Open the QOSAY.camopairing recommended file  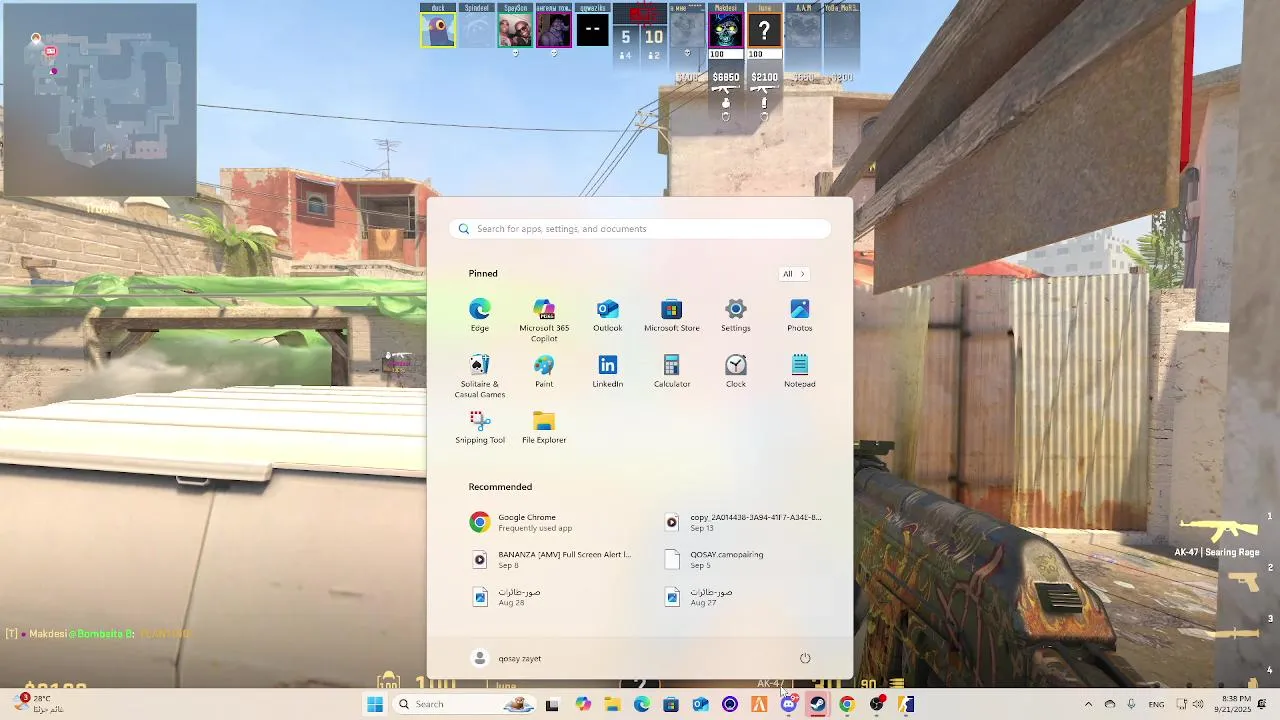745,559
